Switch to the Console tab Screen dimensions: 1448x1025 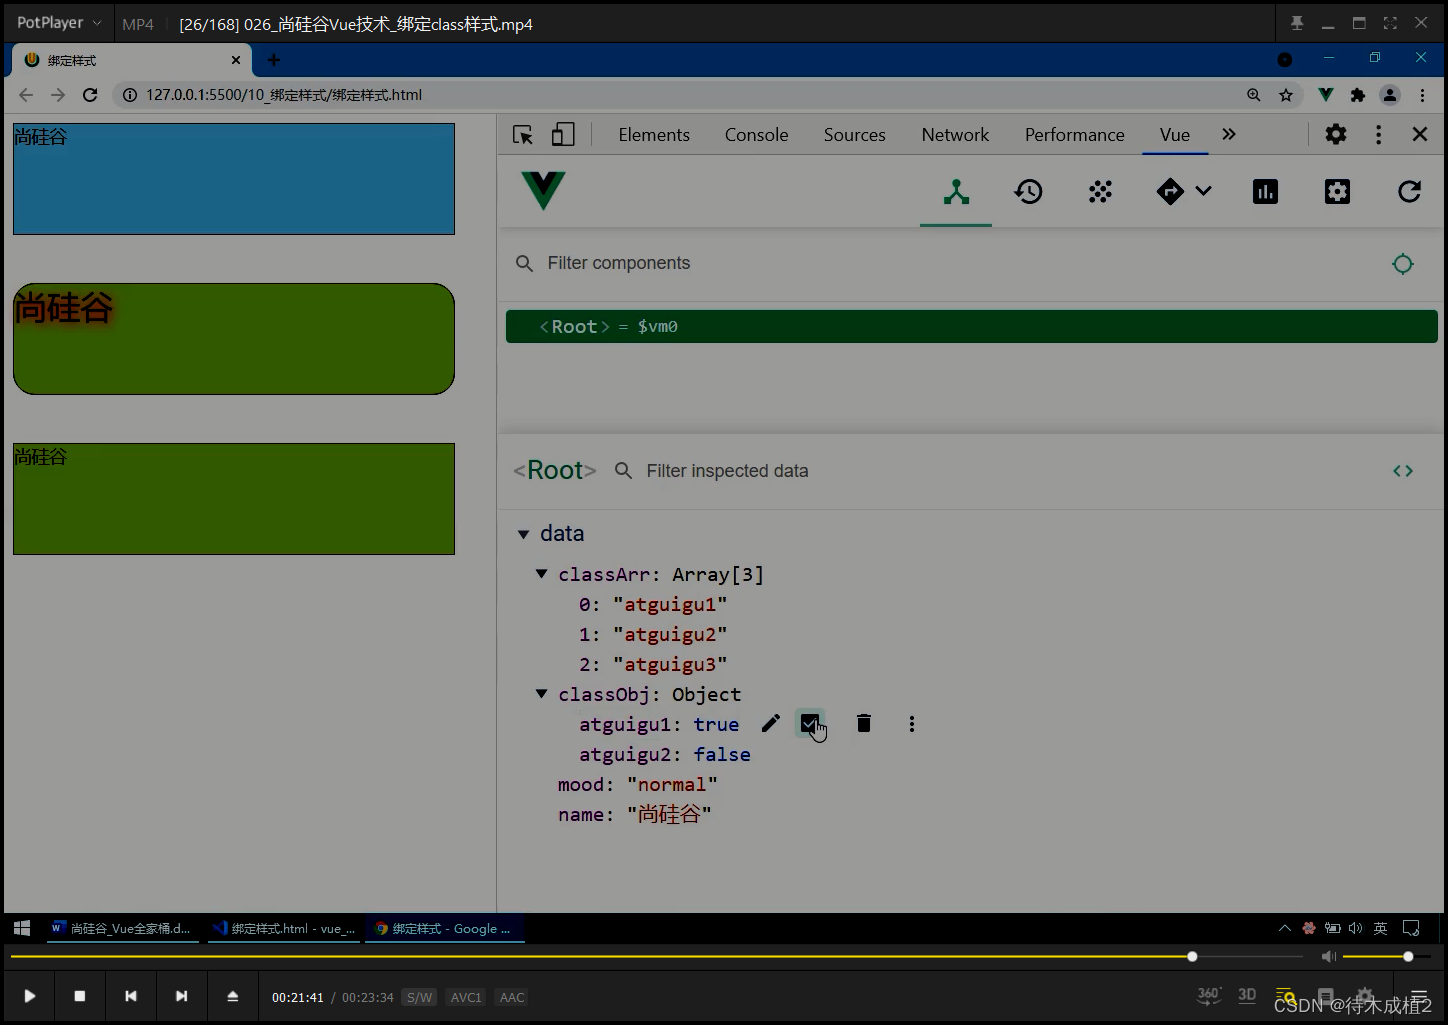coord(756,135)
